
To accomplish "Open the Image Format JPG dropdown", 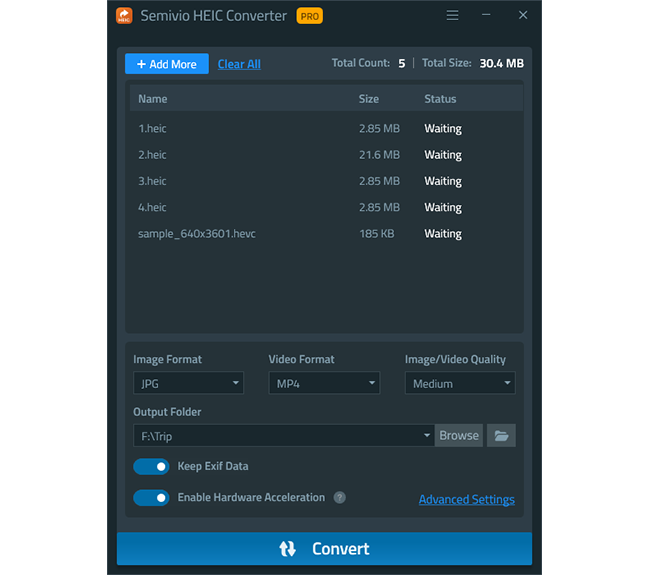I will pos(189,383).
